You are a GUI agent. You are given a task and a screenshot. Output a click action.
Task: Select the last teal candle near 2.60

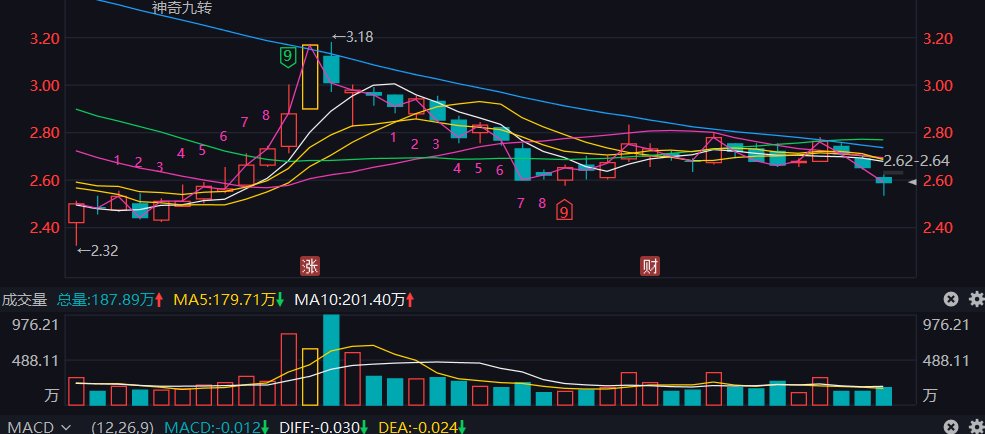pyautogui.click(x=884, y=180)
